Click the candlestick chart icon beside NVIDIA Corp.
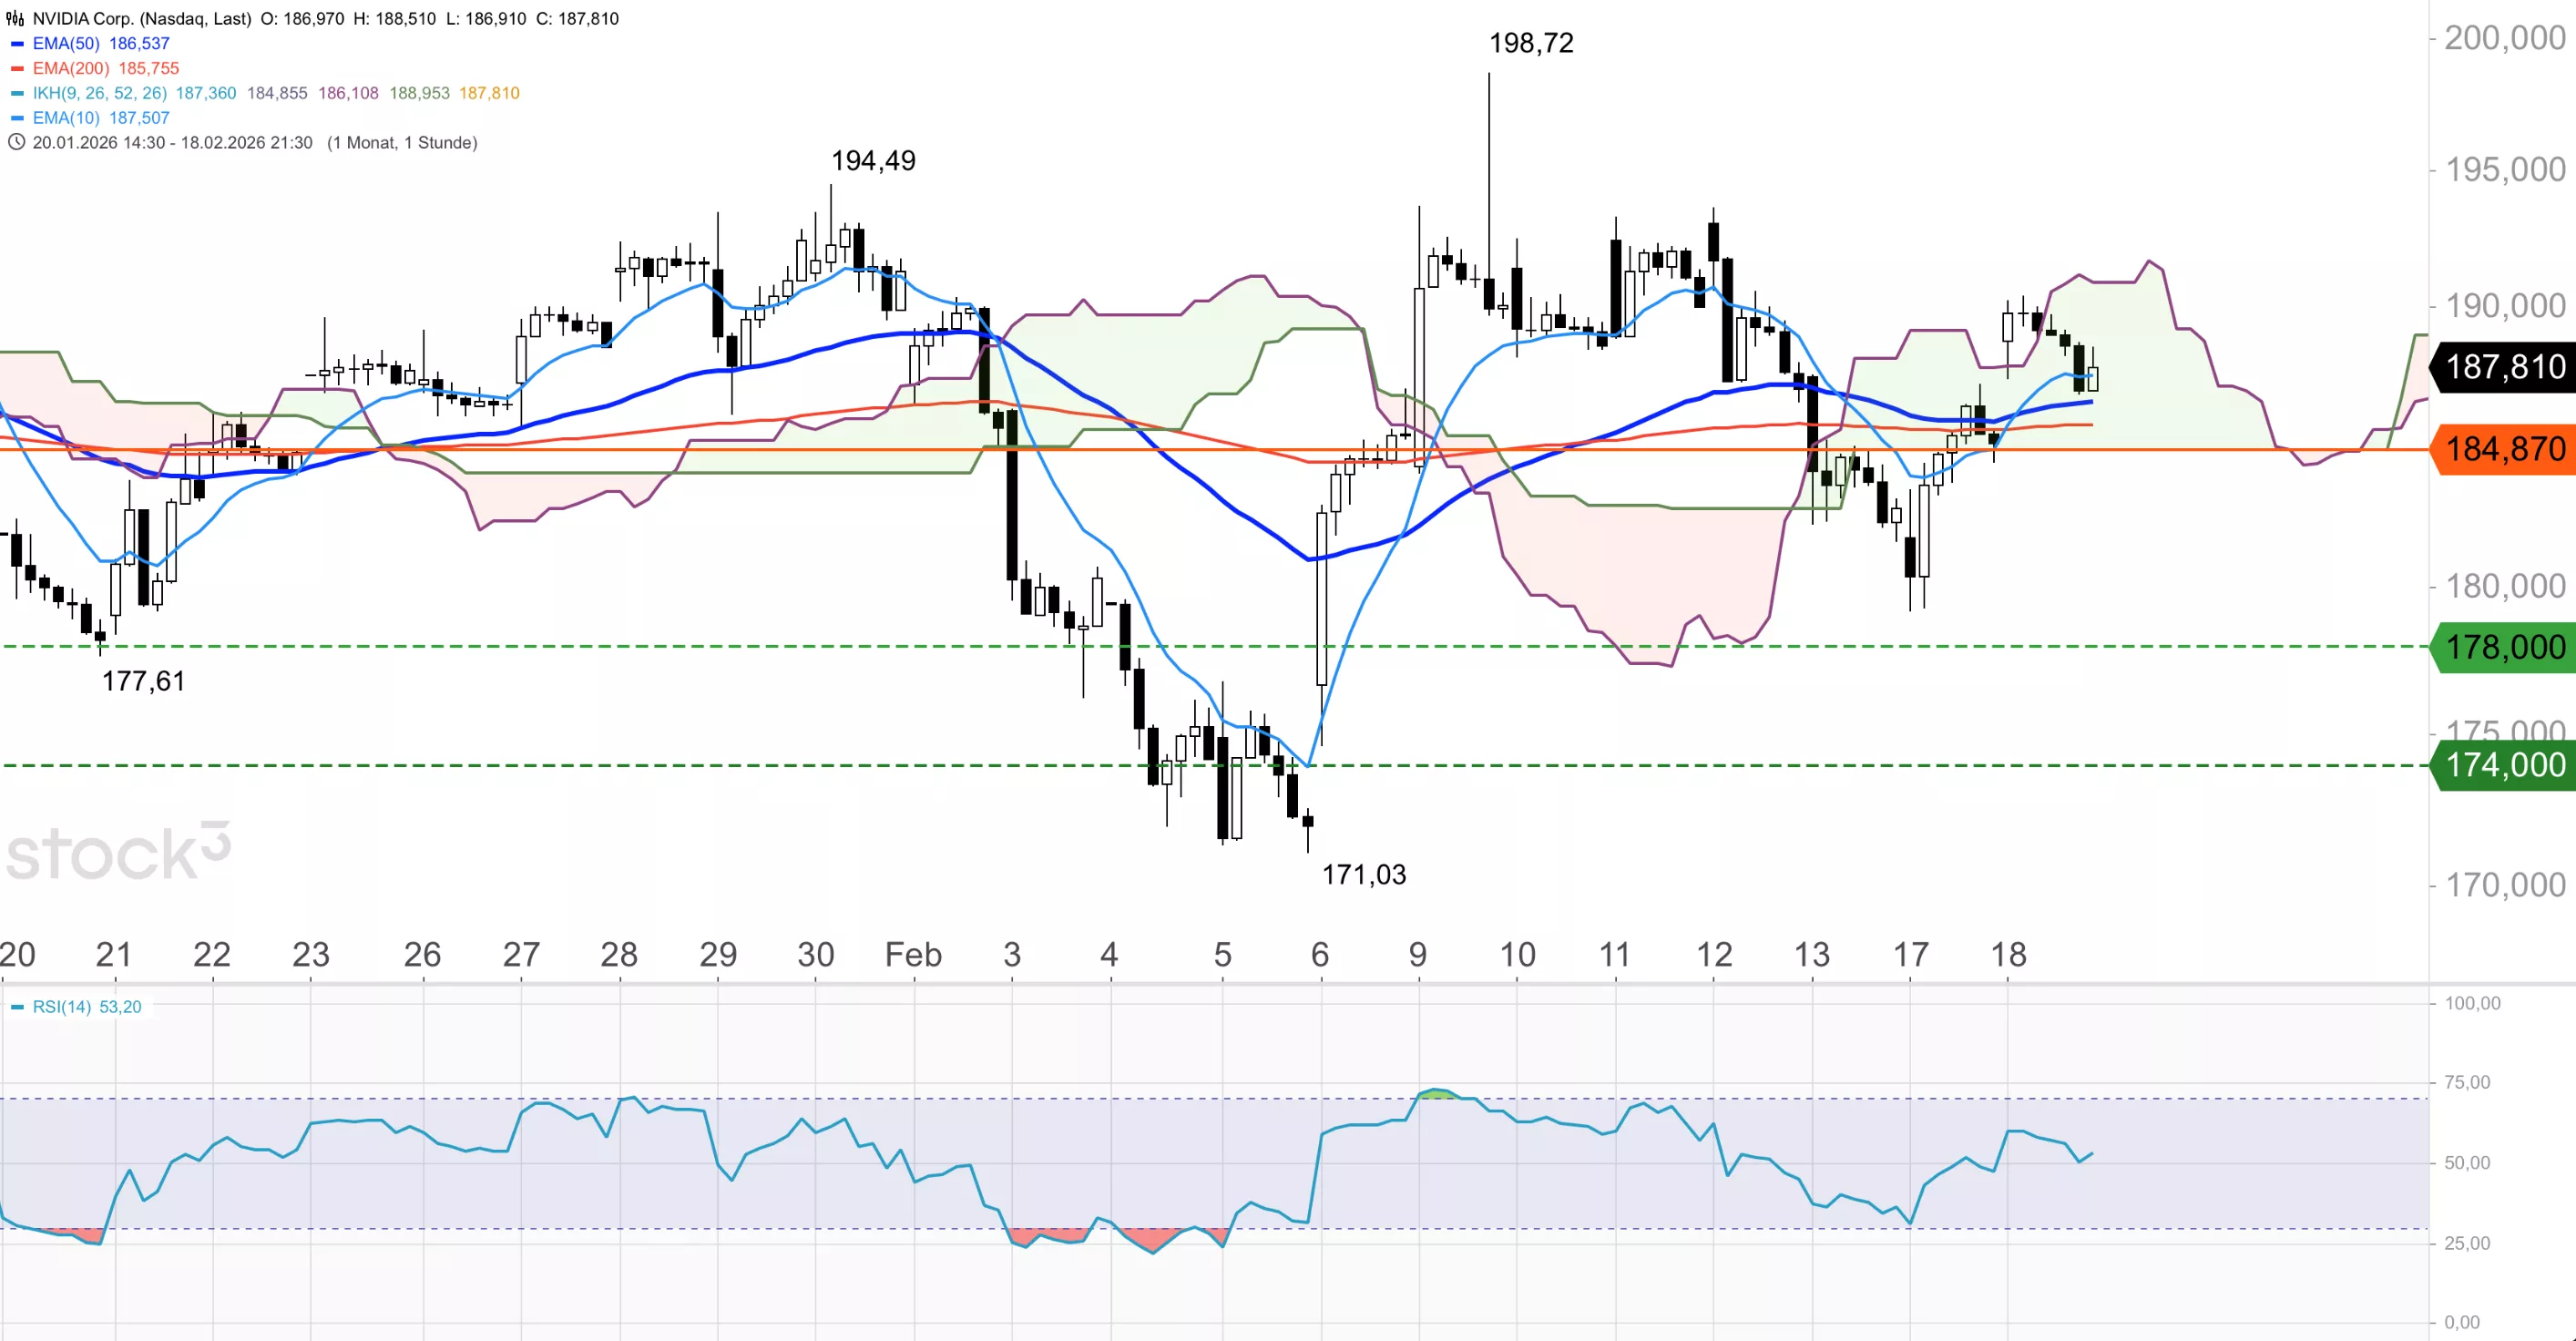The image size is (2576, 1341). pos(15,19)
